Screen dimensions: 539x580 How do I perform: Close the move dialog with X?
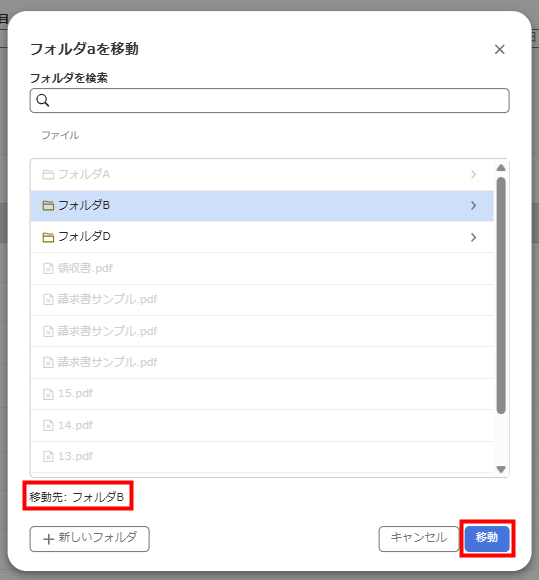click(500, 49)
